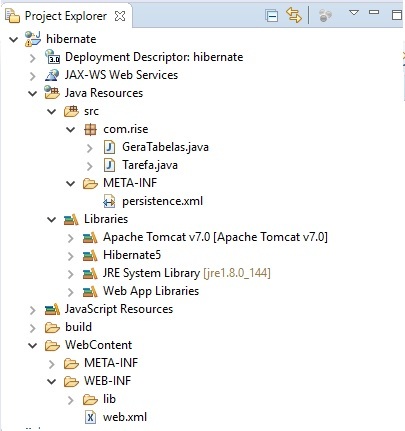405x431 pixels.
Task: Collapse the WebContent folder
Action: (32, 345)
